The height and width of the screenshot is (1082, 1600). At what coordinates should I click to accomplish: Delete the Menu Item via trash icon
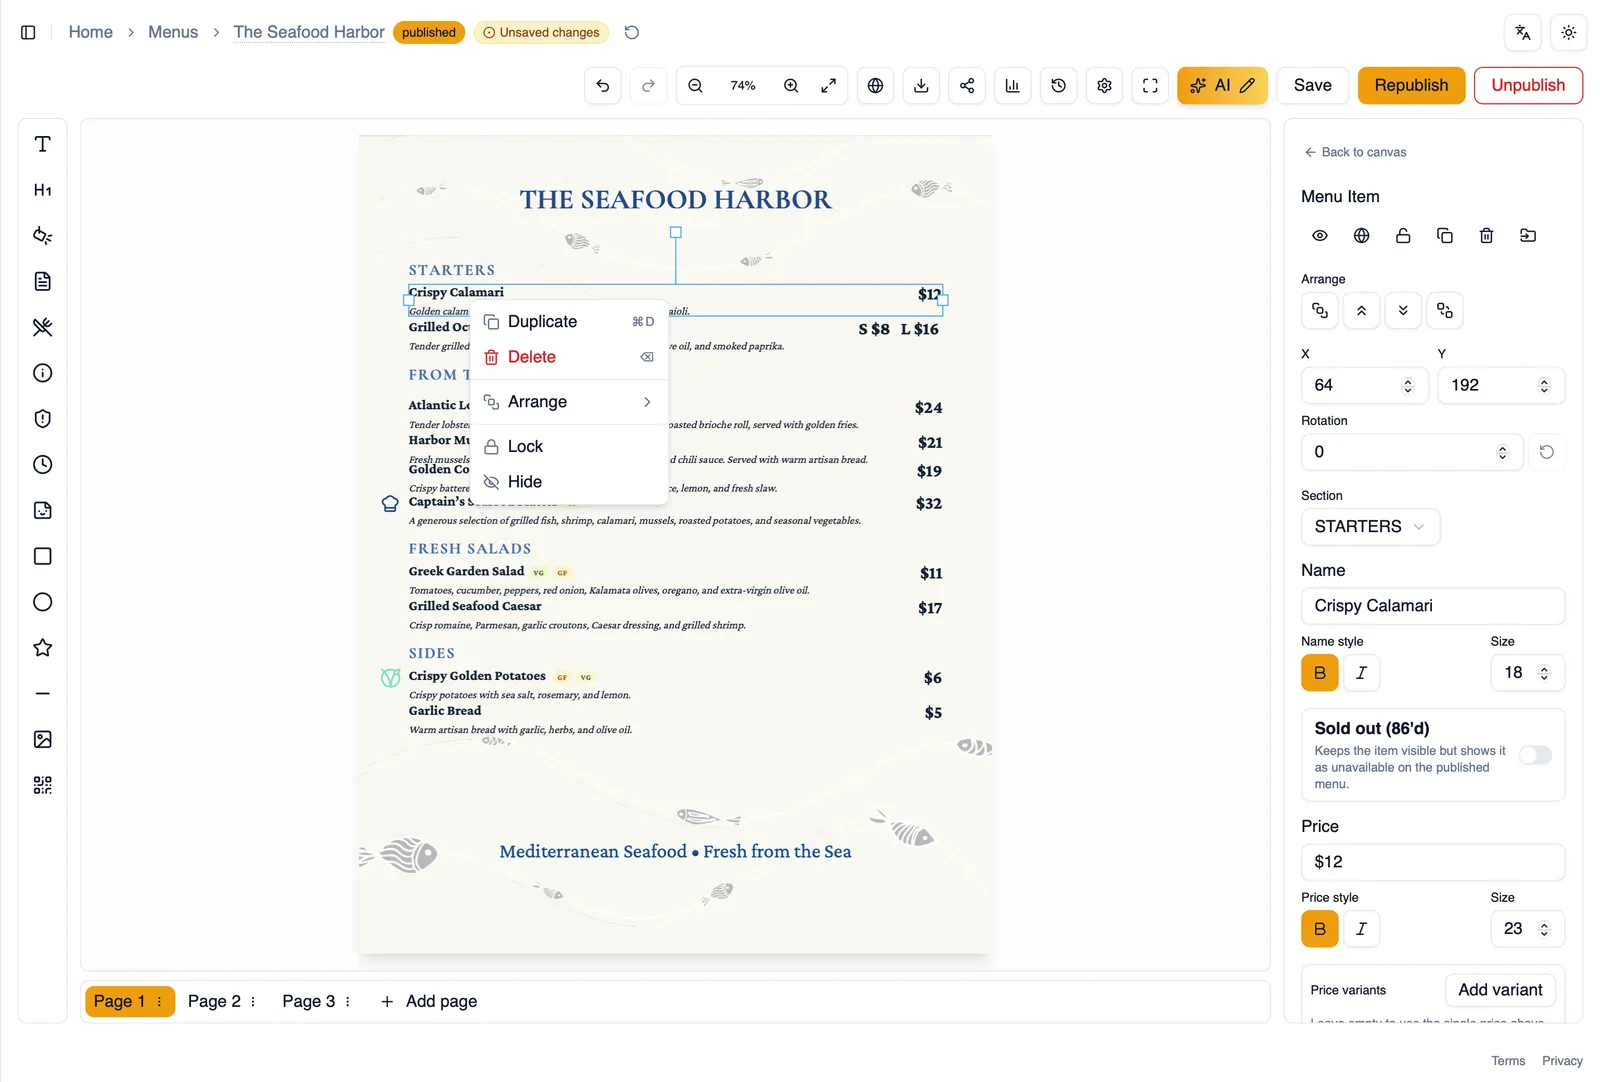pos(1486,236)
